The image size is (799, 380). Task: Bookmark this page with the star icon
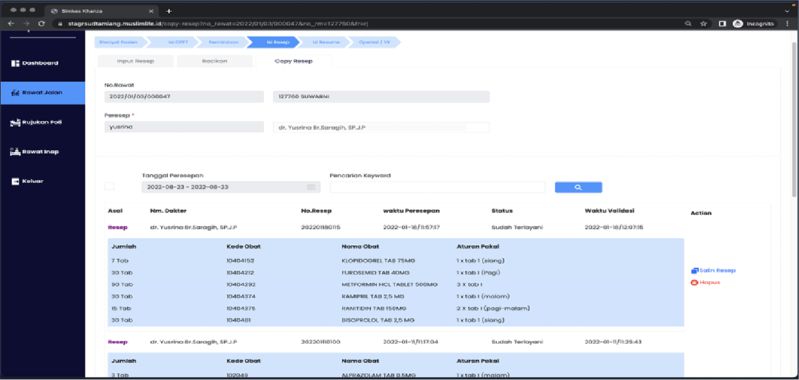704,23
